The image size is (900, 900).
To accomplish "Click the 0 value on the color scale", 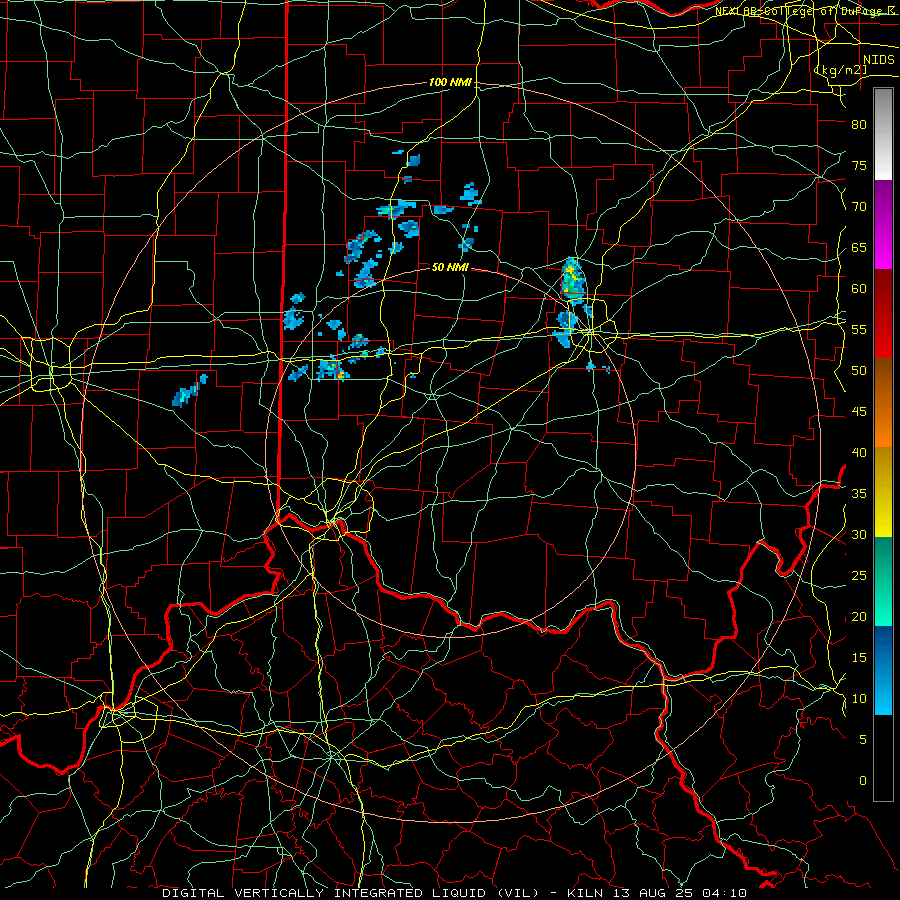I will (x=863, y=781).
